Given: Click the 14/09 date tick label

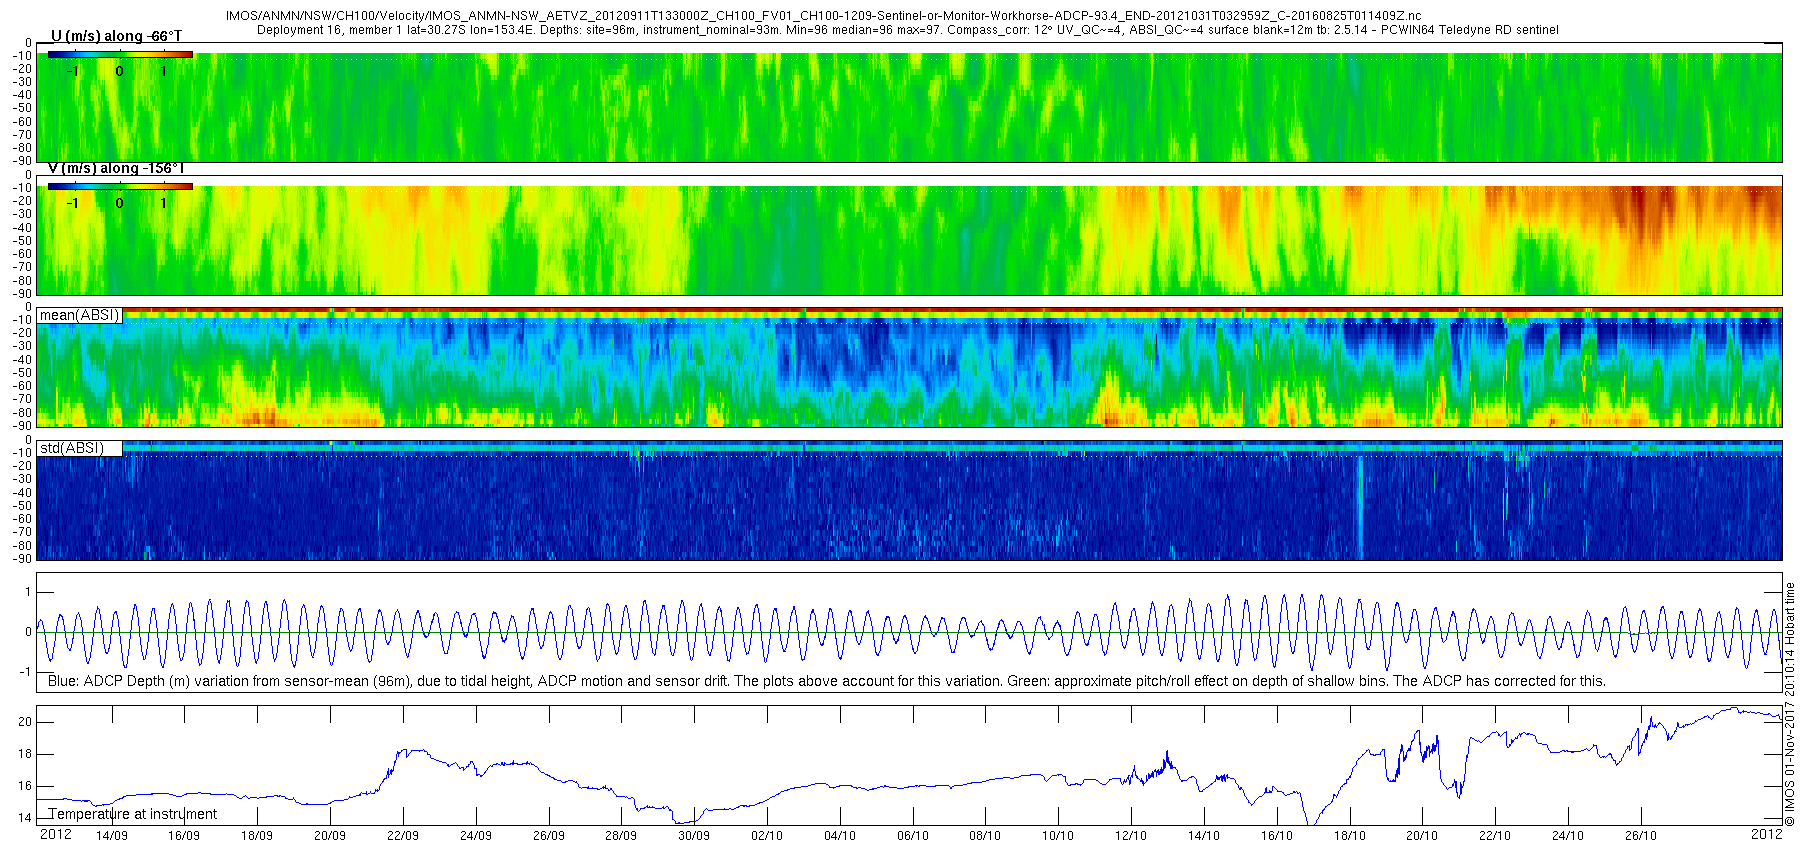Looking at the screenshot, I should [x=111, y=836].
